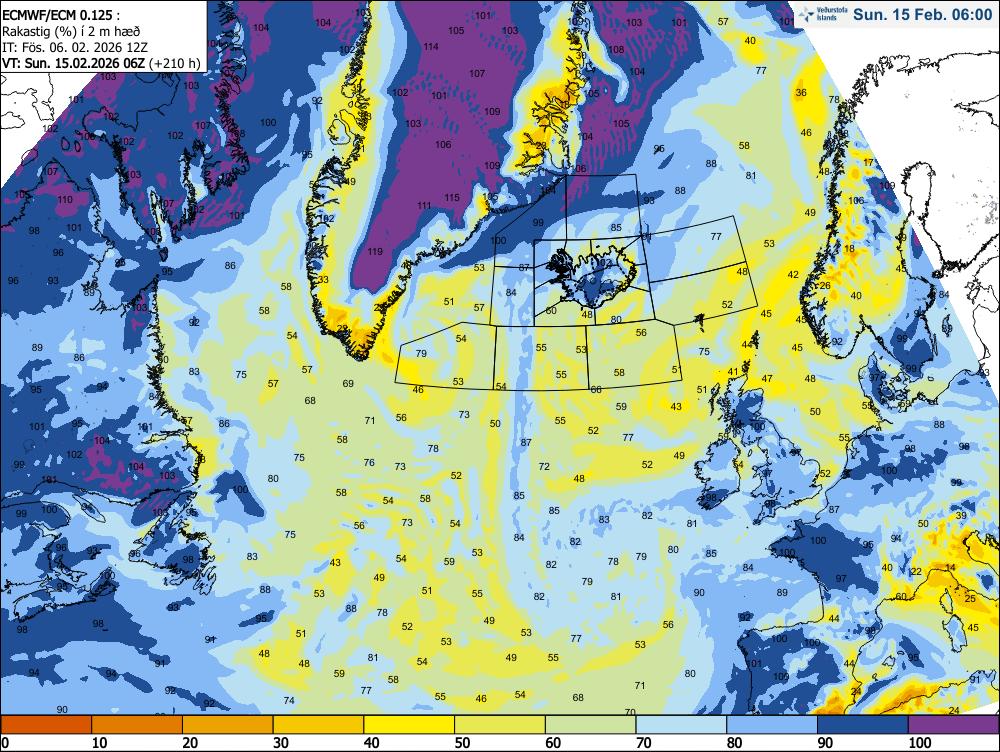Click the 17 value over northern Scandinavia
Image resolution: width=1000 pixels, height=752 pixels.
[869, 163]
